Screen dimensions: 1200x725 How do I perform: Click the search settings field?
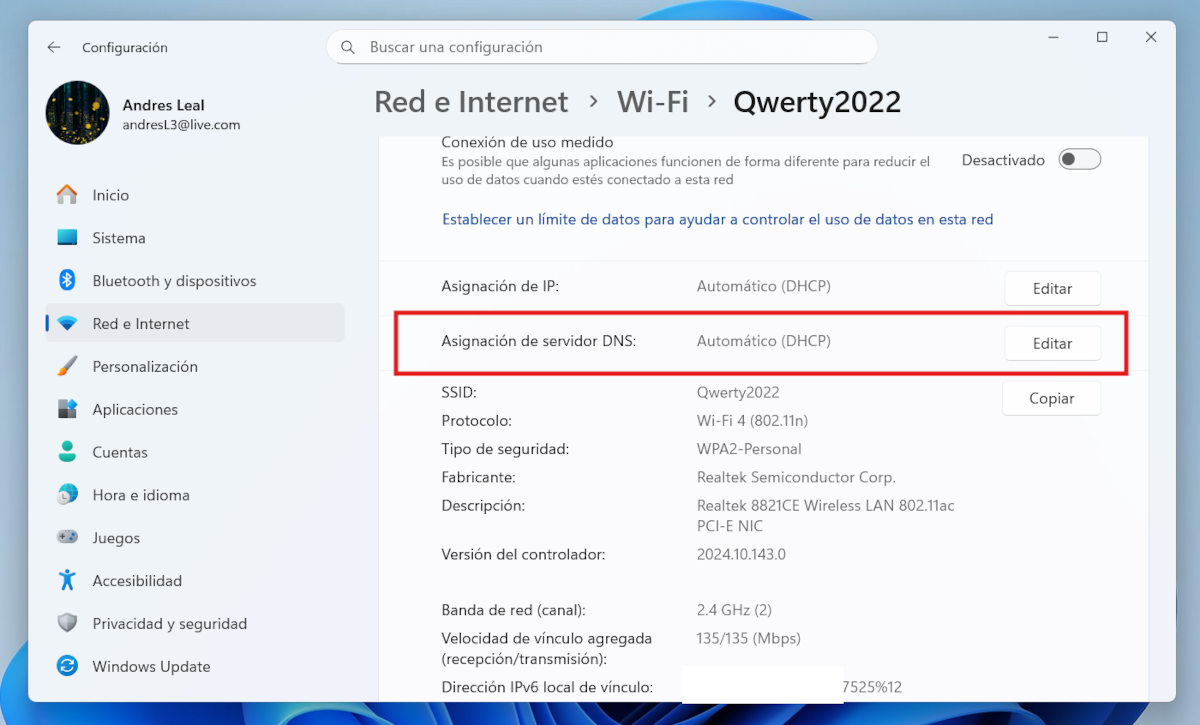point(600,47)
